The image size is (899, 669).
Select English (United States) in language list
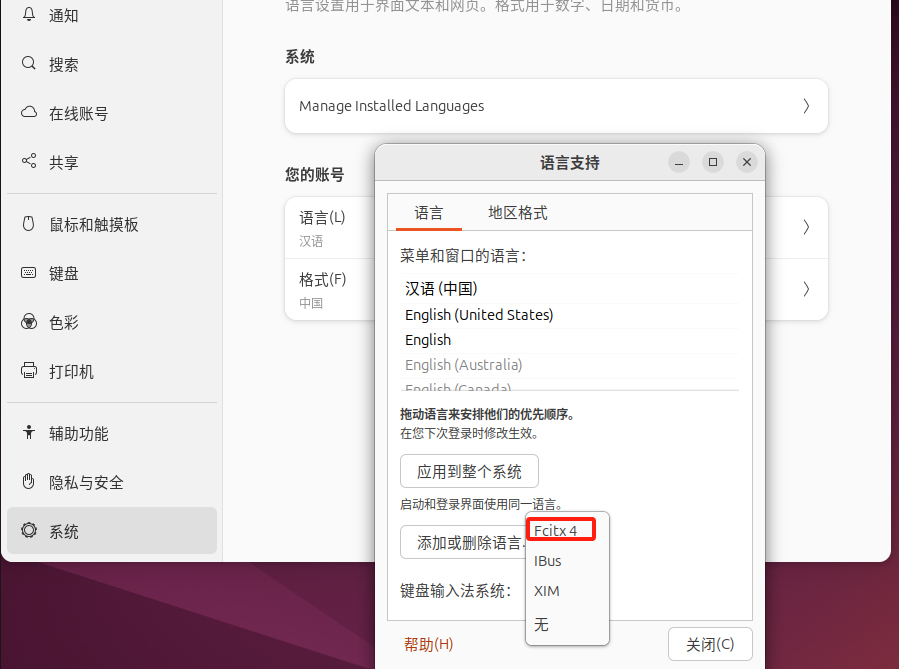(479, 315)
